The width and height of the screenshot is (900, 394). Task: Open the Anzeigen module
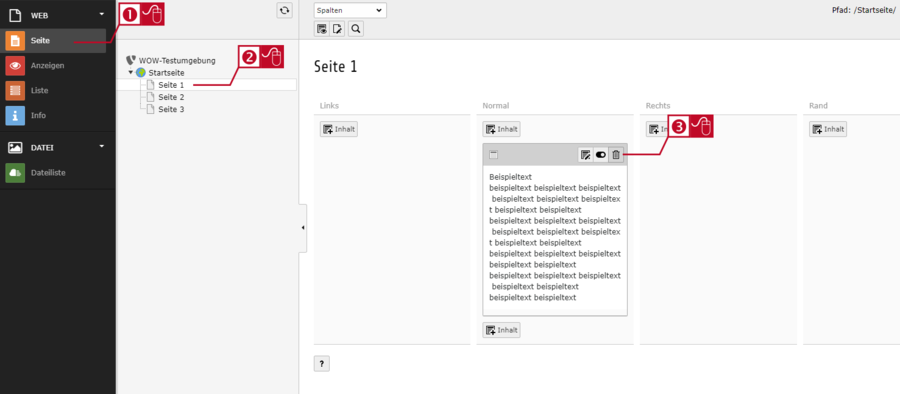(53, 65)
